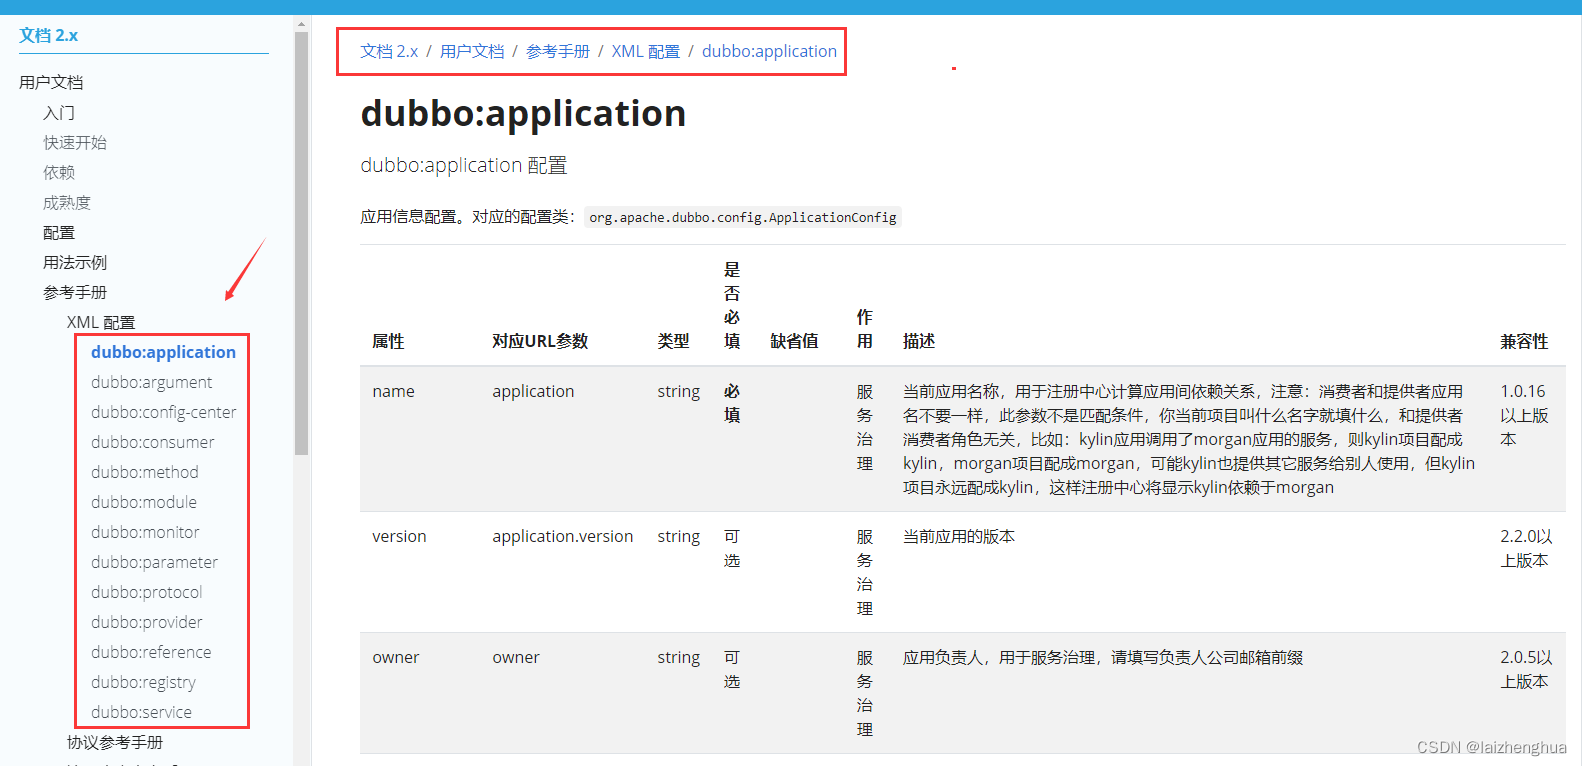
Task: Click org.apache.dubbo.config.ApplicationConfig class name
Action: 743,217
